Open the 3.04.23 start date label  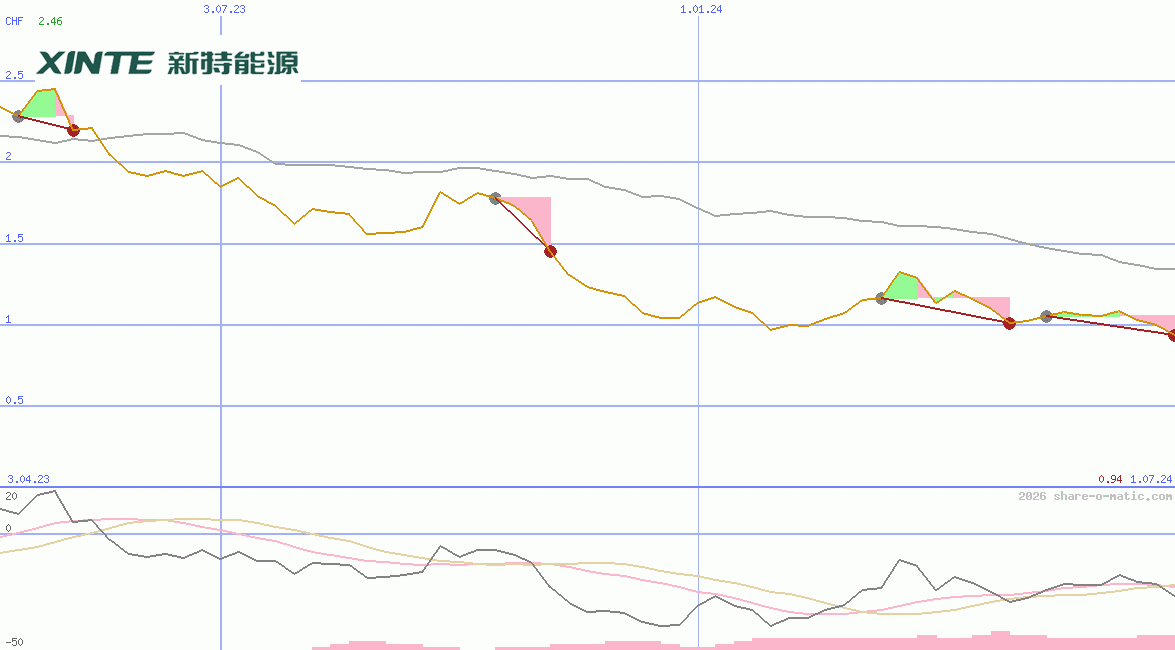pyautogui.click(x=27, y=480)
